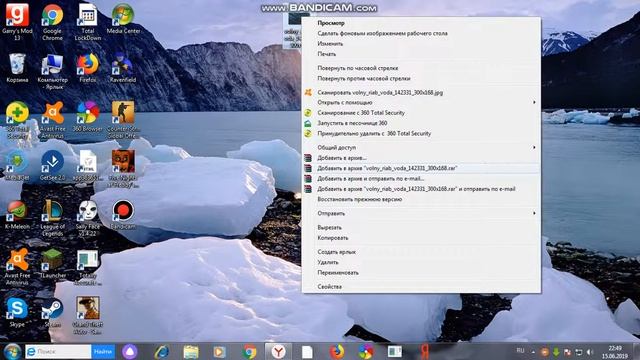Click the Найти search button on the taskbar
The width and height of the screenshot is (640, 360).
103,351
